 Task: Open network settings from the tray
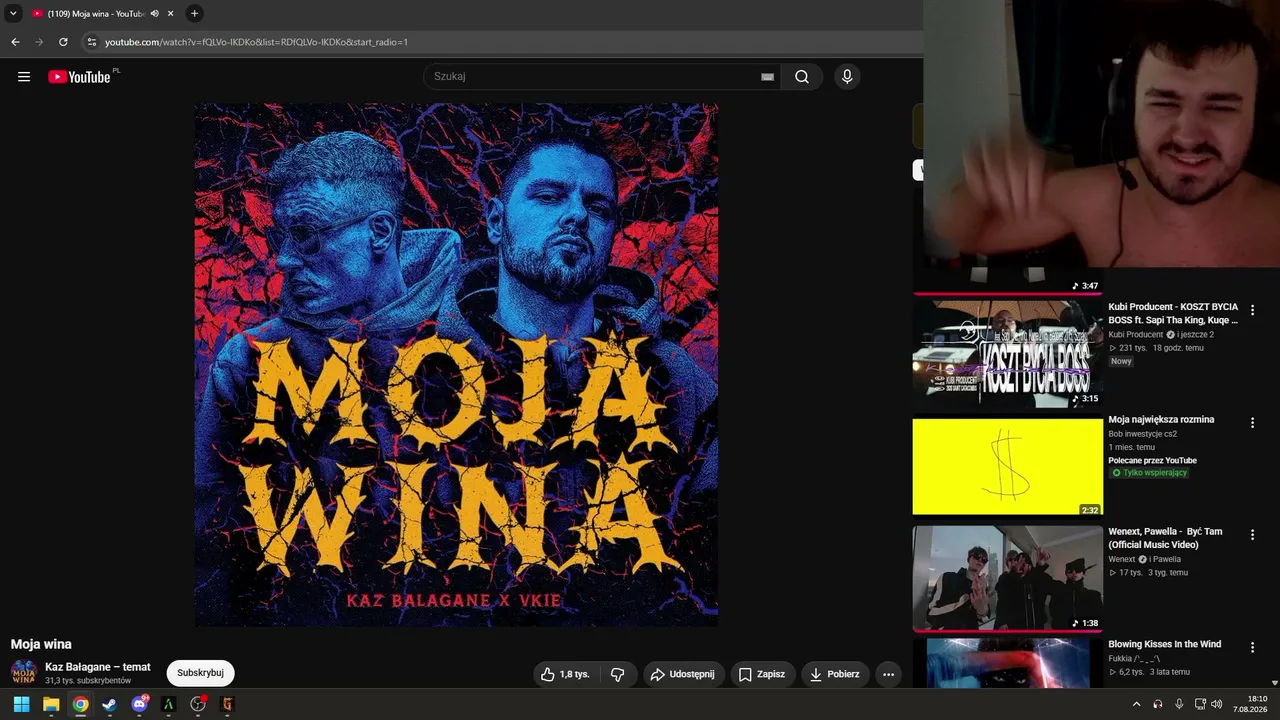tap(1200, 704)
